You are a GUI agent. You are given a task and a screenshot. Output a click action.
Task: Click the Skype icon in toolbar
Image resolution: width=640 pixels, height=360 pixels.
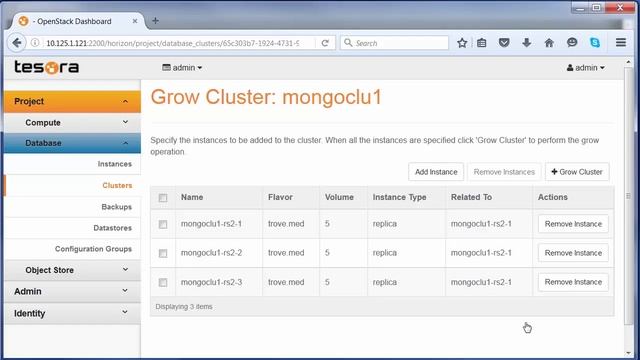pyautogui.click(x=595, y=42)
